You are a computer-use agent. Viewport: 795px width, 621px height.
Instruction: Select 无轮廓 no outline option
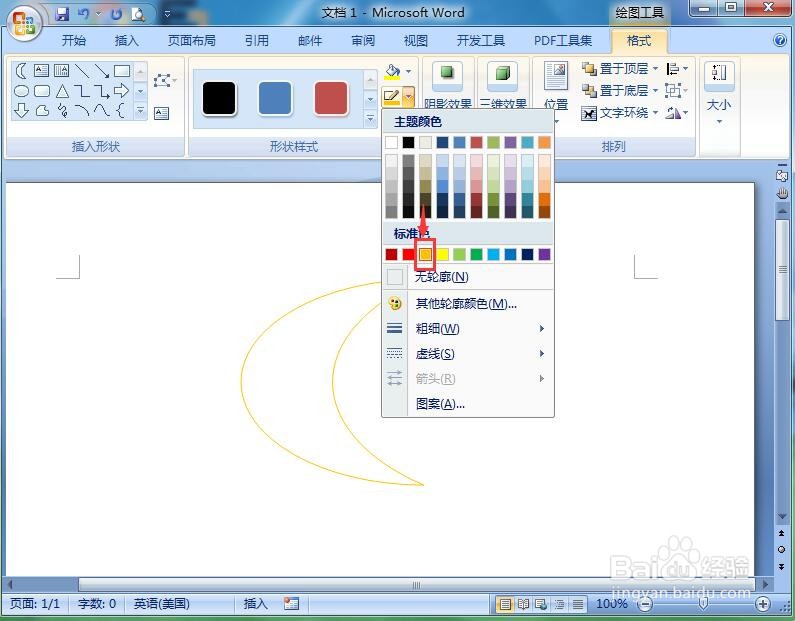point(467,277)
